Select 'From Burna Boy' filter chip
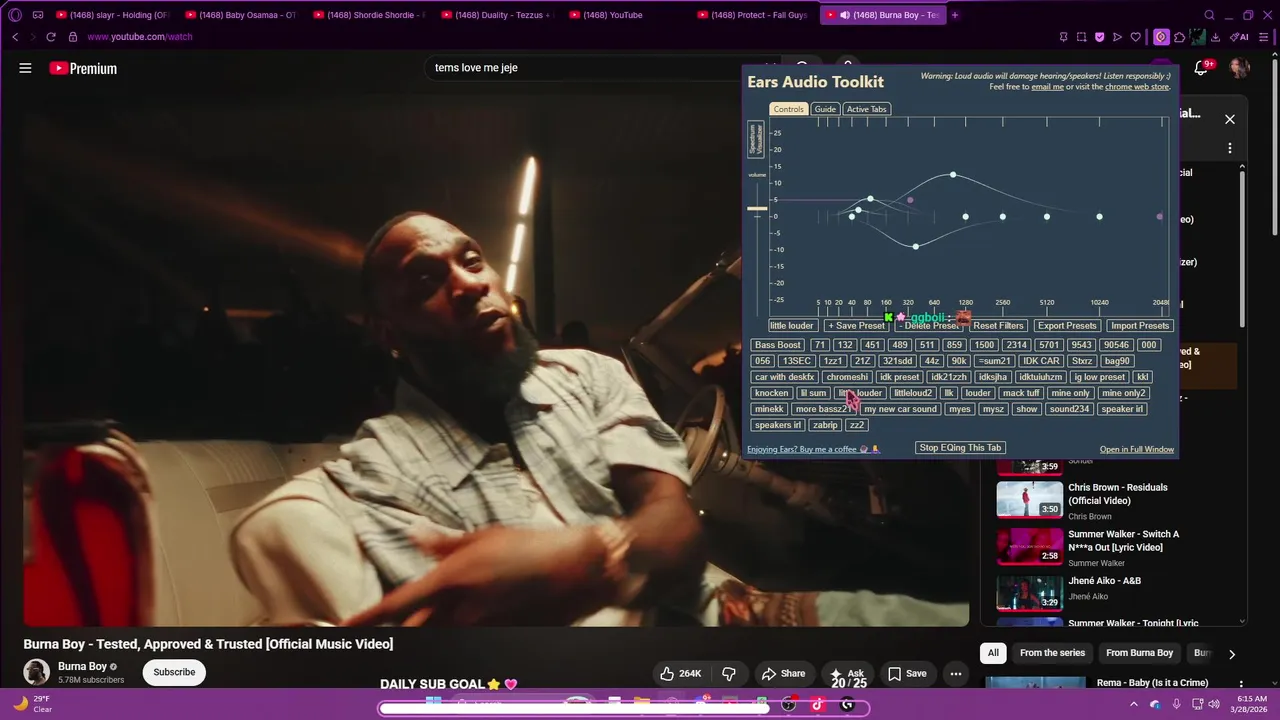 coord(1139,653)
